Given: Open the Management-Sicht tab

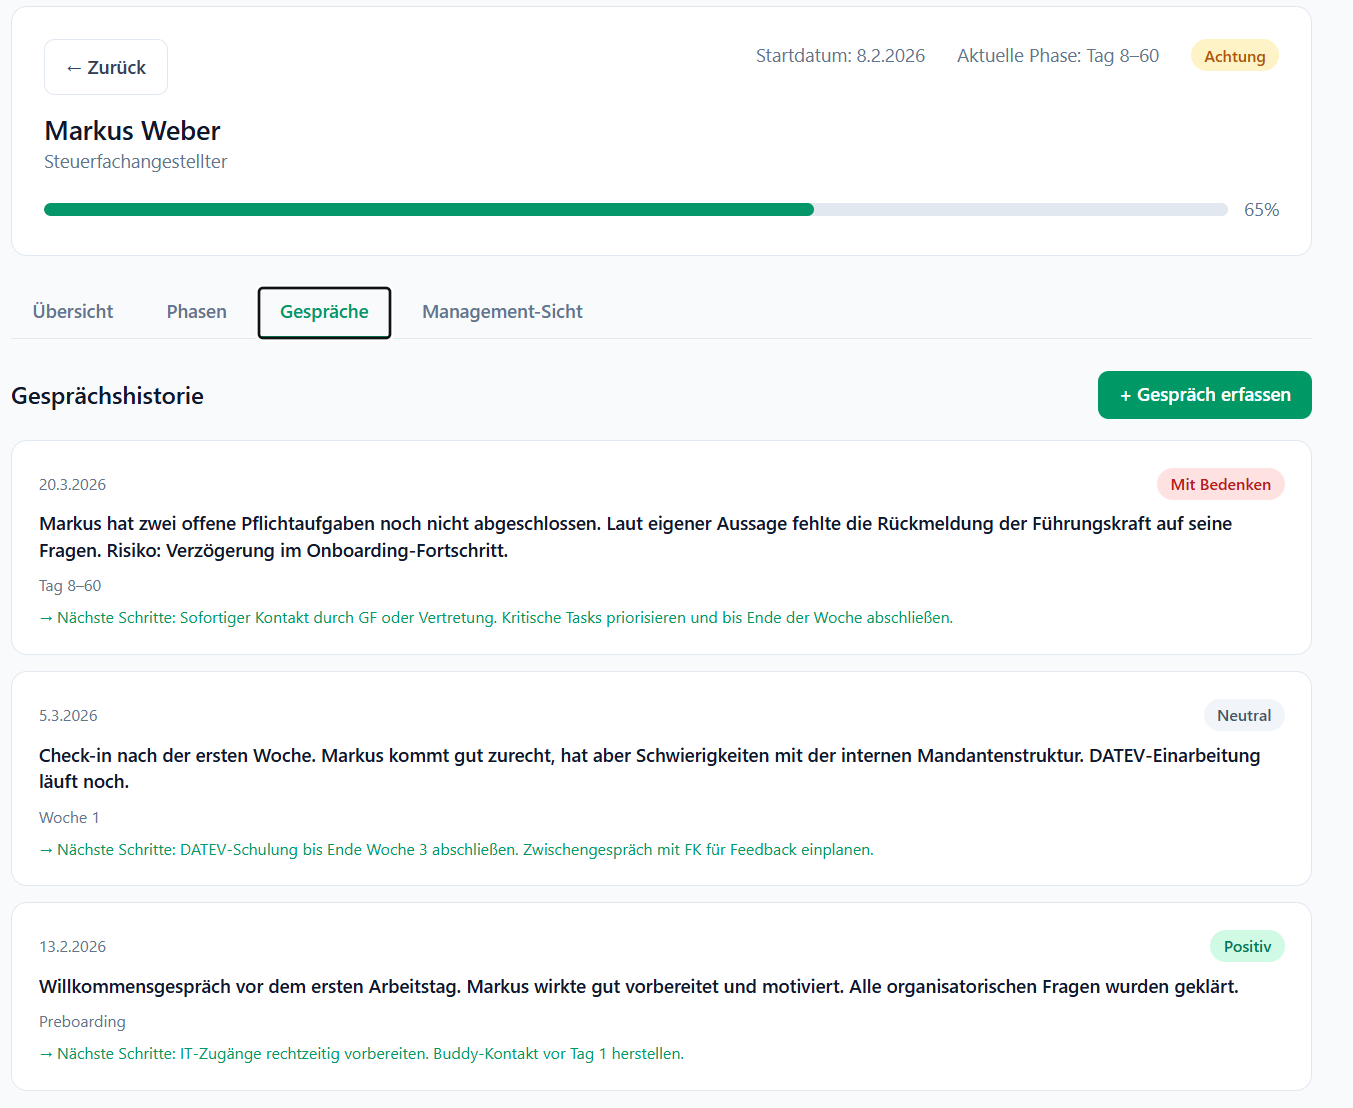Looking at the screenshot, I should point(502,312).
